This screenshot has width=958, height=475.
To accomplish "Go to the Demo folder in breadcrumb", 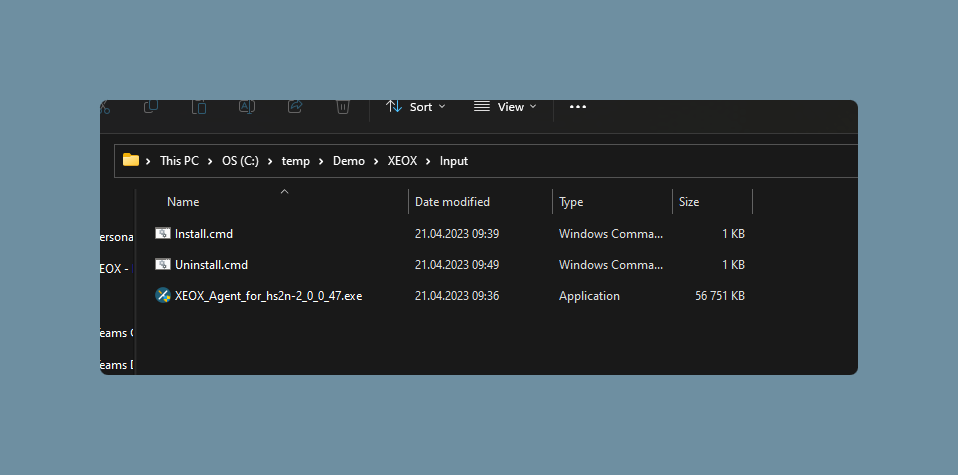I will click(348, 161).
